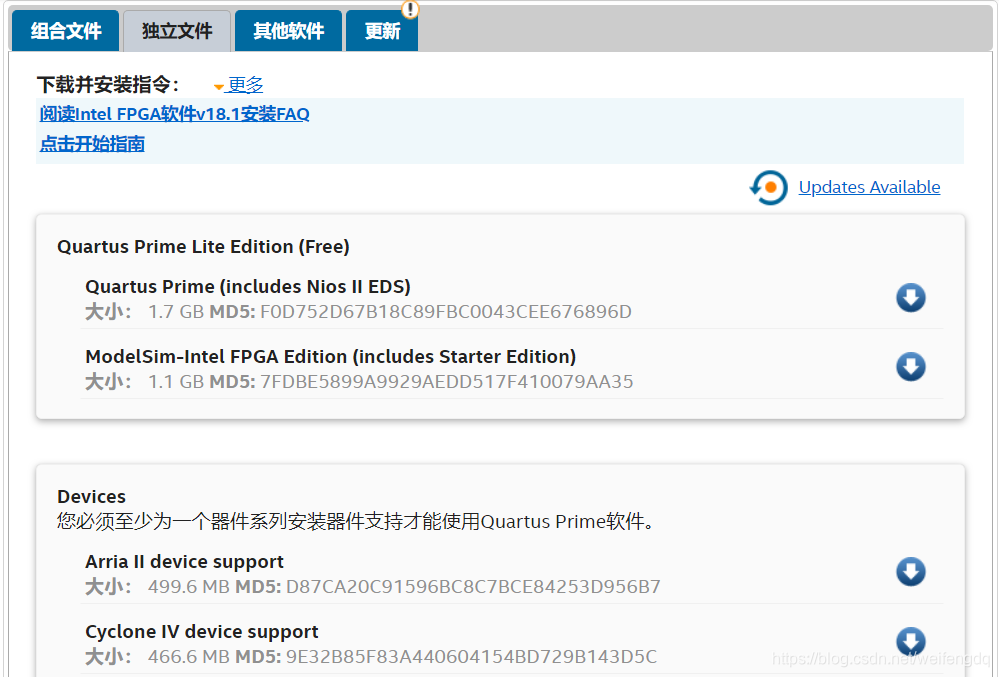Click the 1.7 GB size value

point(176,311)
